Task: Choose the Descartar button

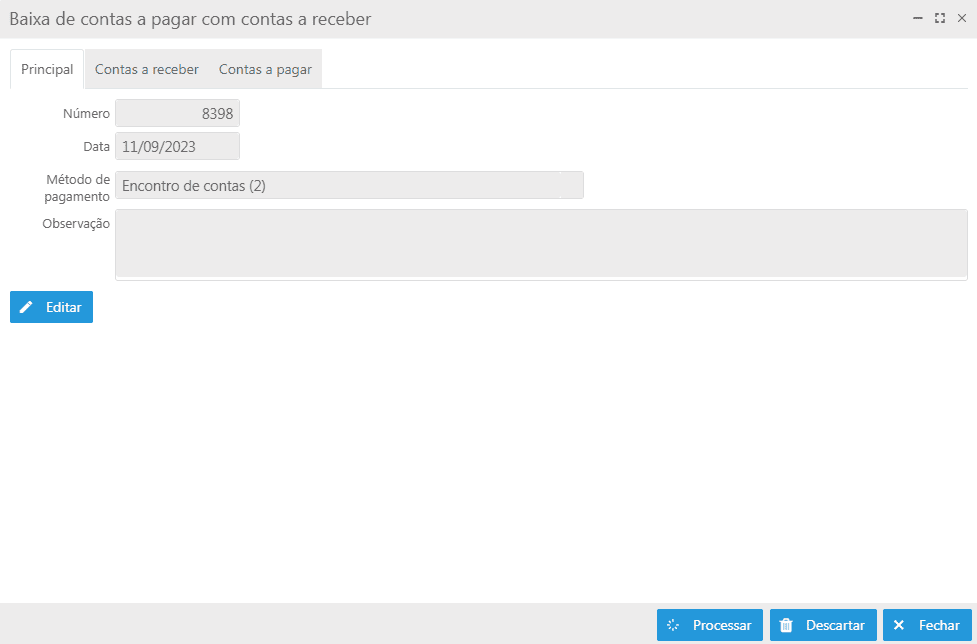Action: pos(823,625)
